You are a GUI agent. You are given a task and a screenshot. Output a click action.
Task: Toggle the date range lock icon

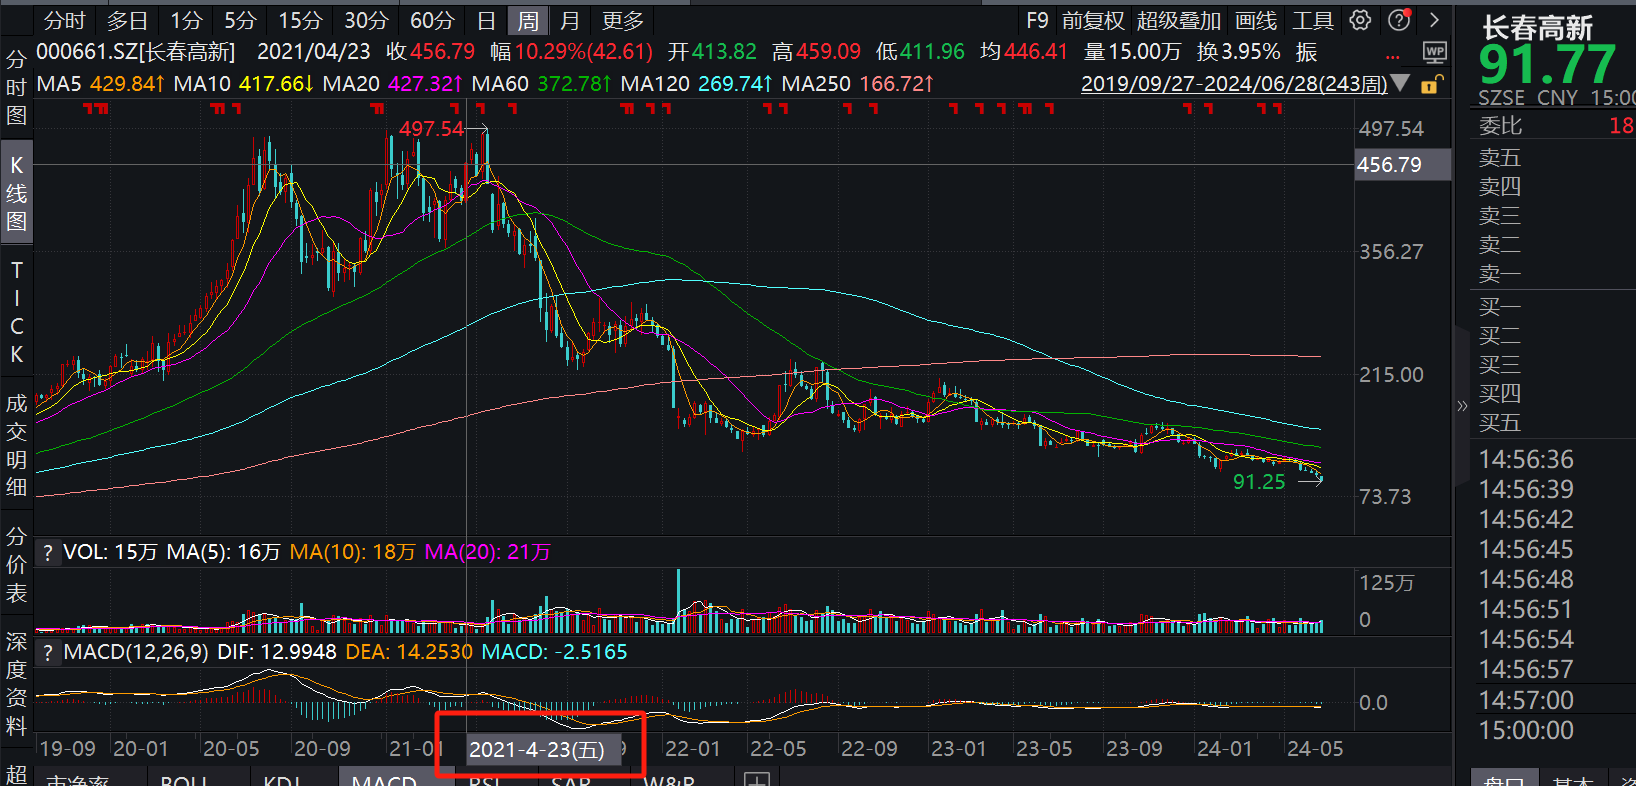click(1432, 84)
